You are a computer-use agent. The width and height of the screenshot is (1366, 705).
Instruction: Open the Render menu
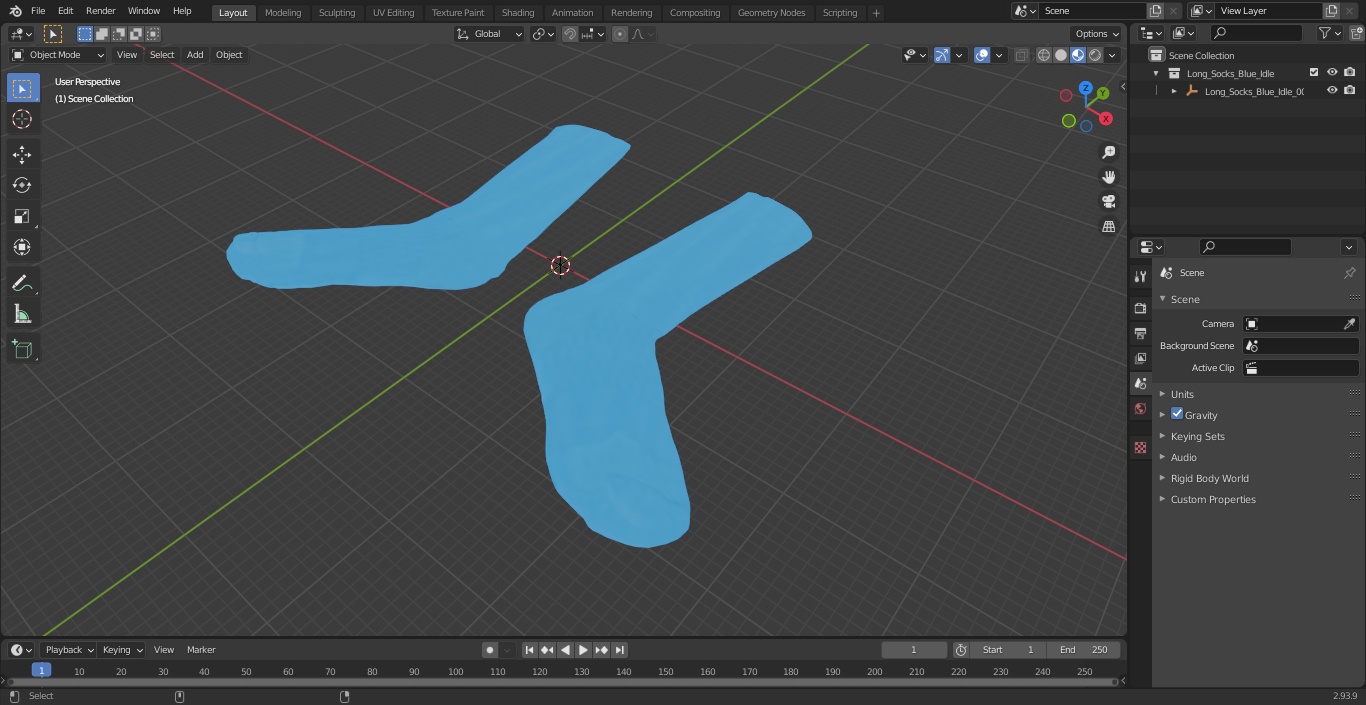tap(100, 11)
